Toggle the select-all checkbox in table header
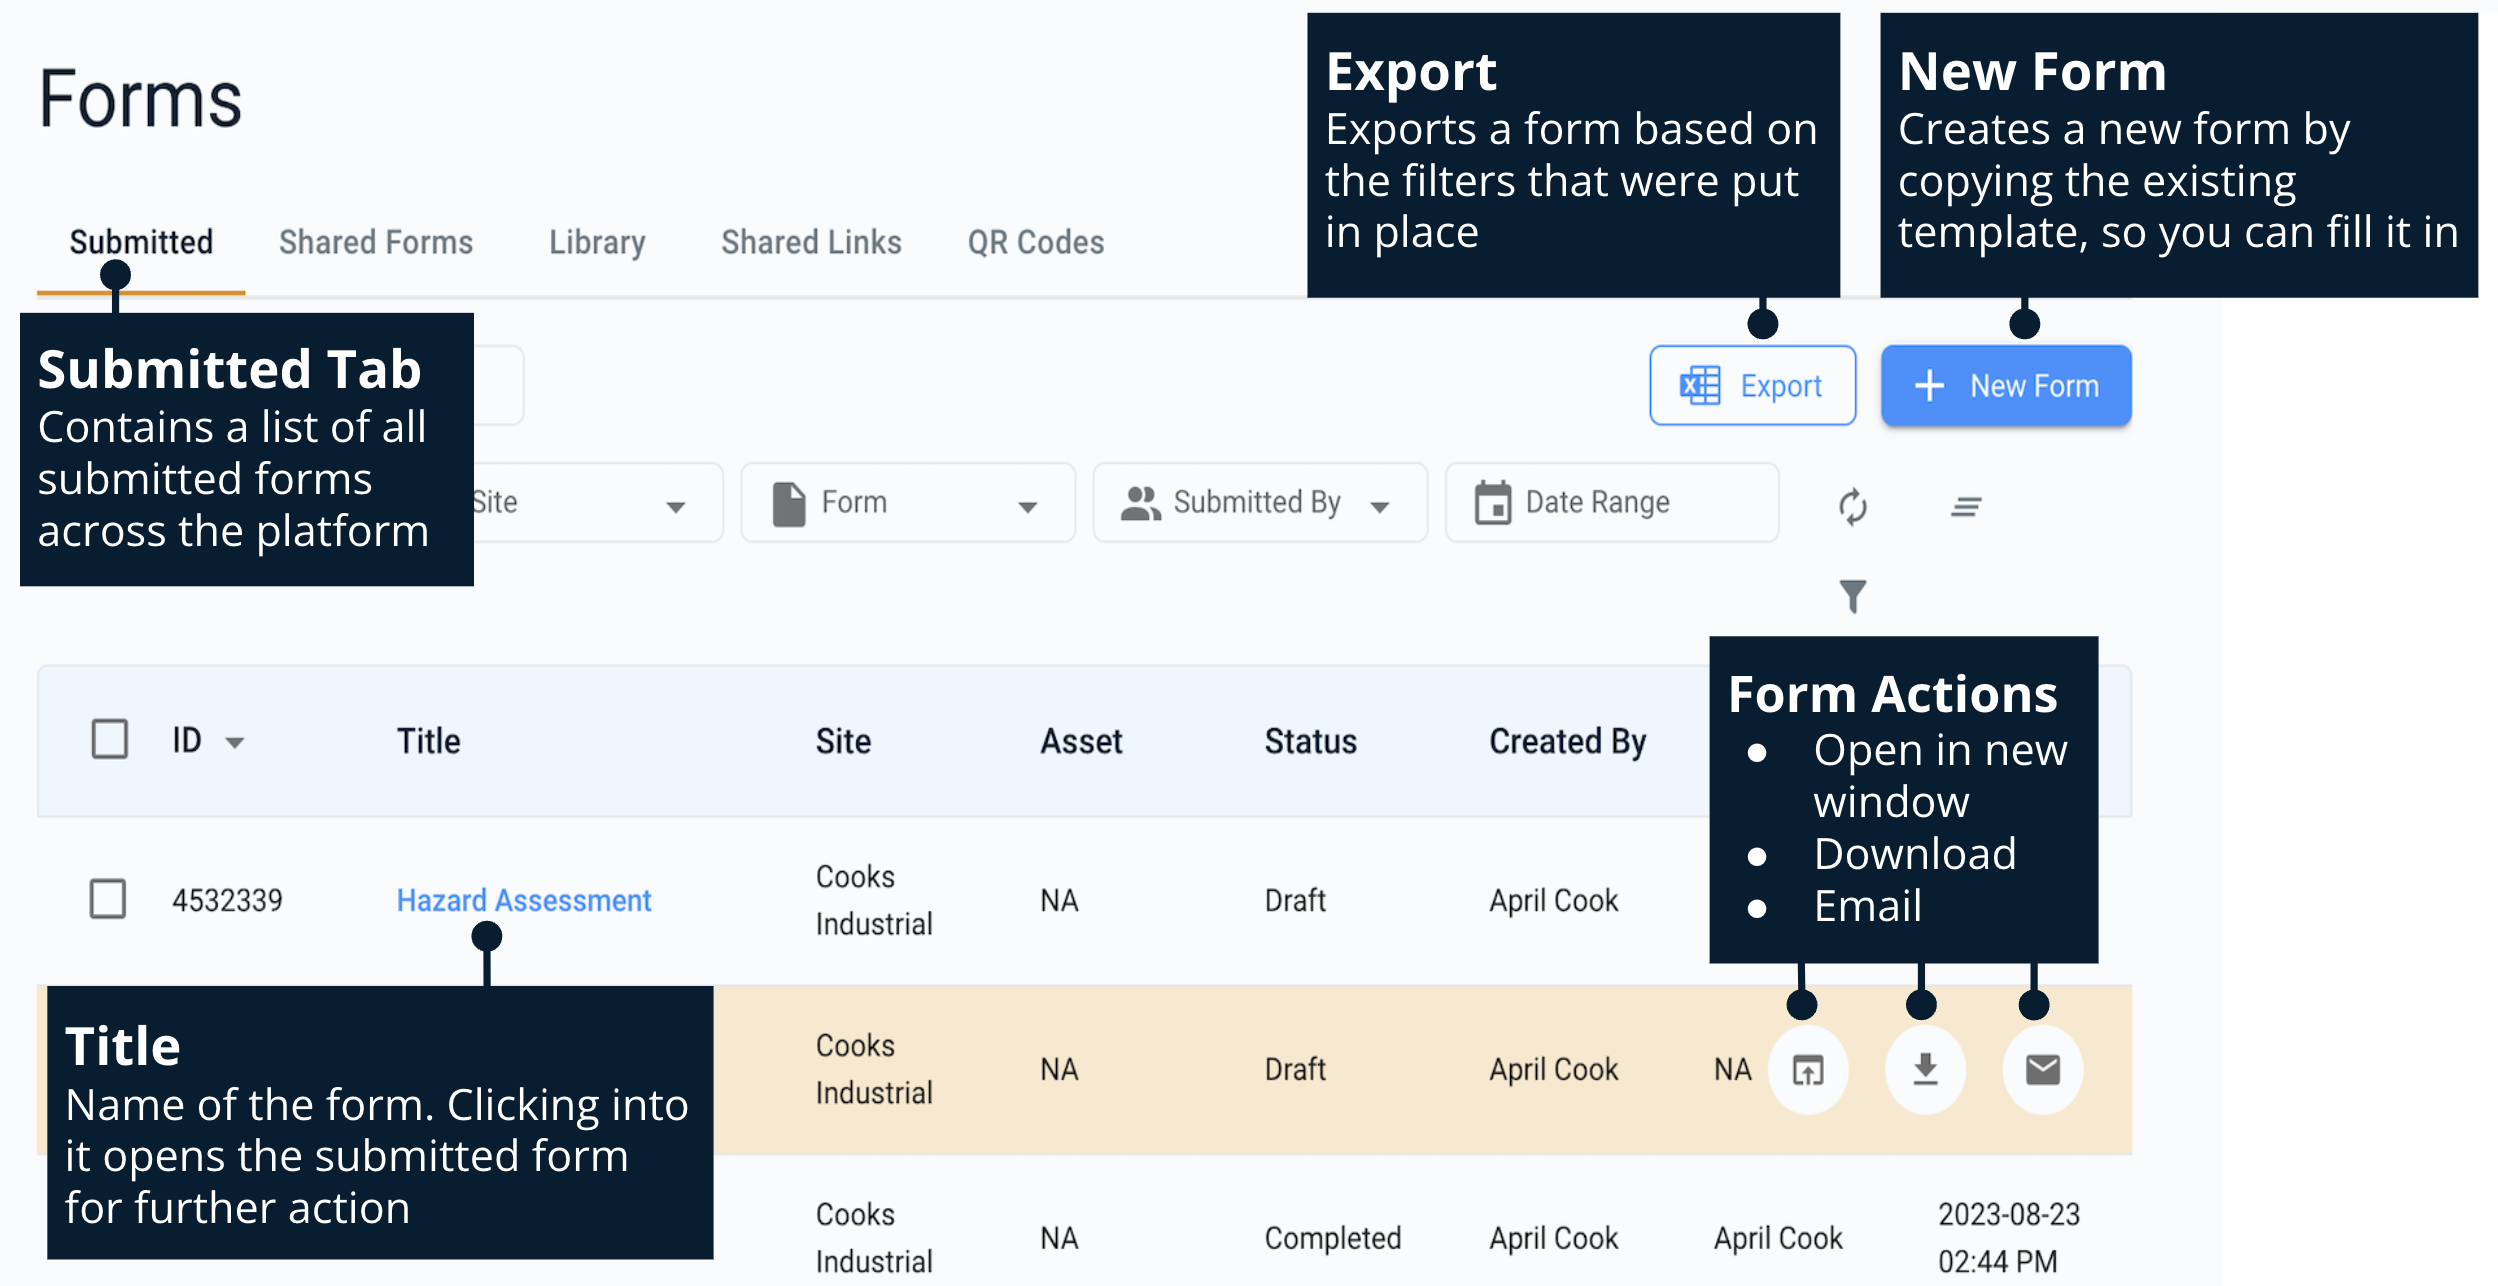Image resolution: width=2498 pixels, height=1286 pixels. pos(110,740)
